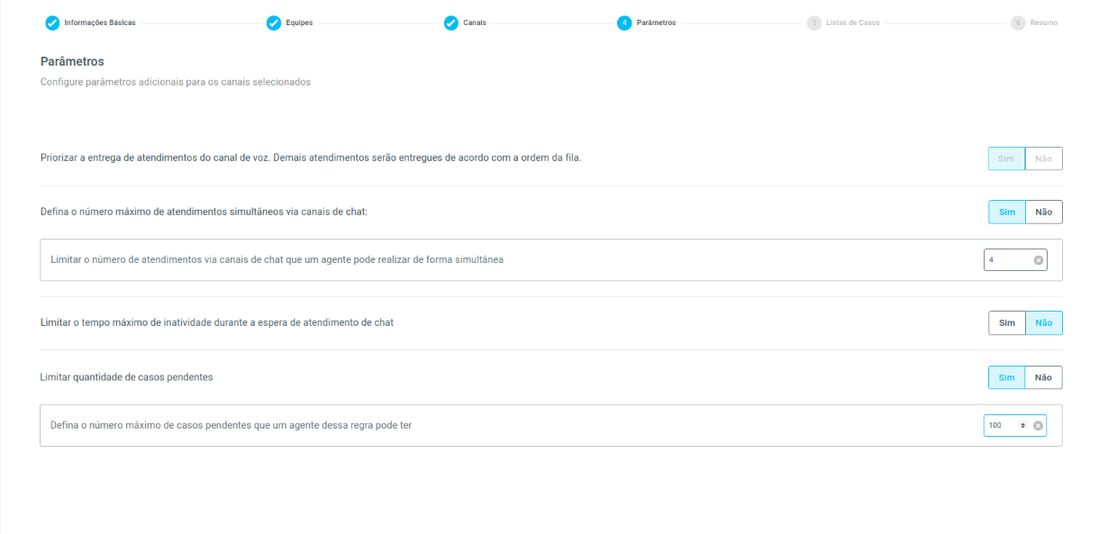Click the Equipes completed step checkmark icon
The image size is (1099, 534).
(x=273, y=23)
